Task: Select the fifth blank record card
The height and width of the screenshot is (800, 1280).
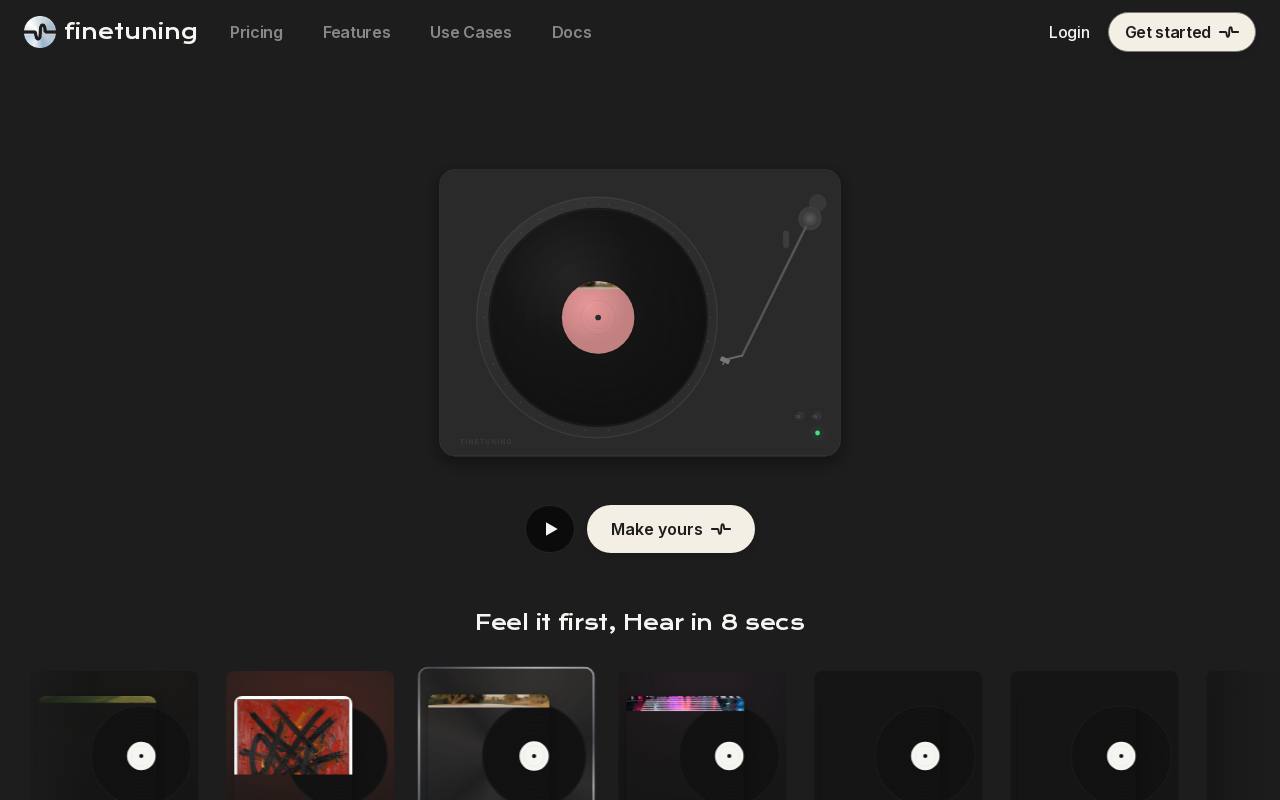Action: [x=898, y=736]
